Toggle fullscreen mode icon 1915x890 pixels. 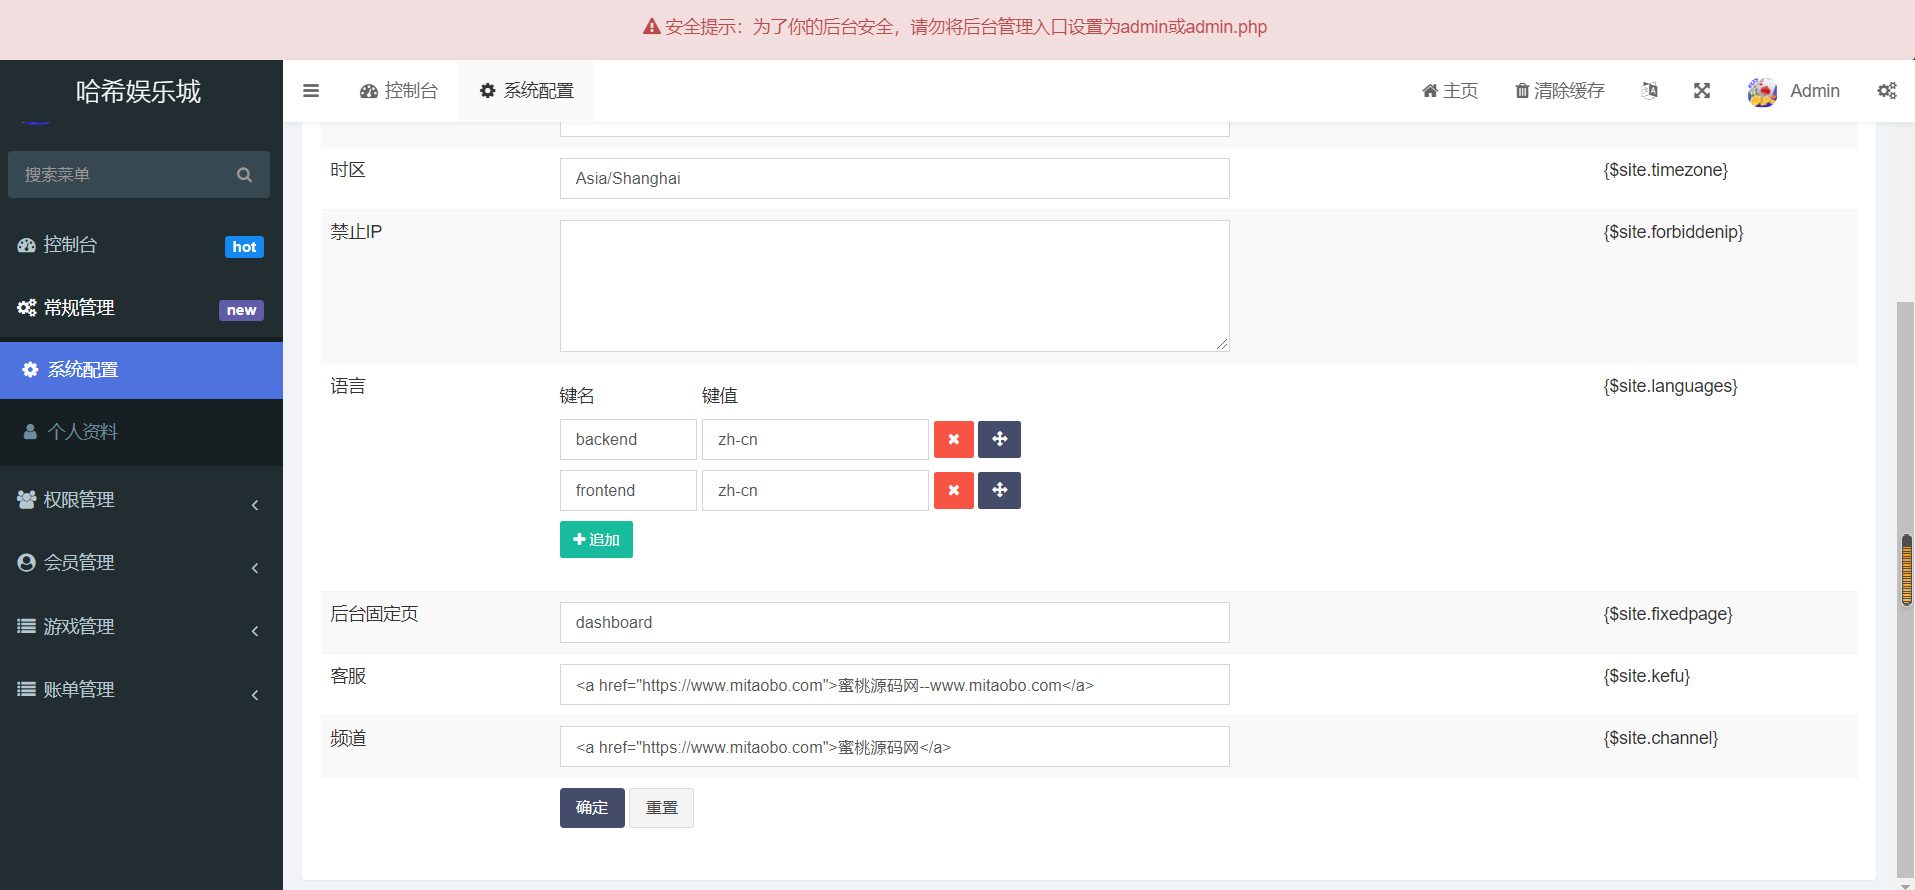click(1701, 91)
